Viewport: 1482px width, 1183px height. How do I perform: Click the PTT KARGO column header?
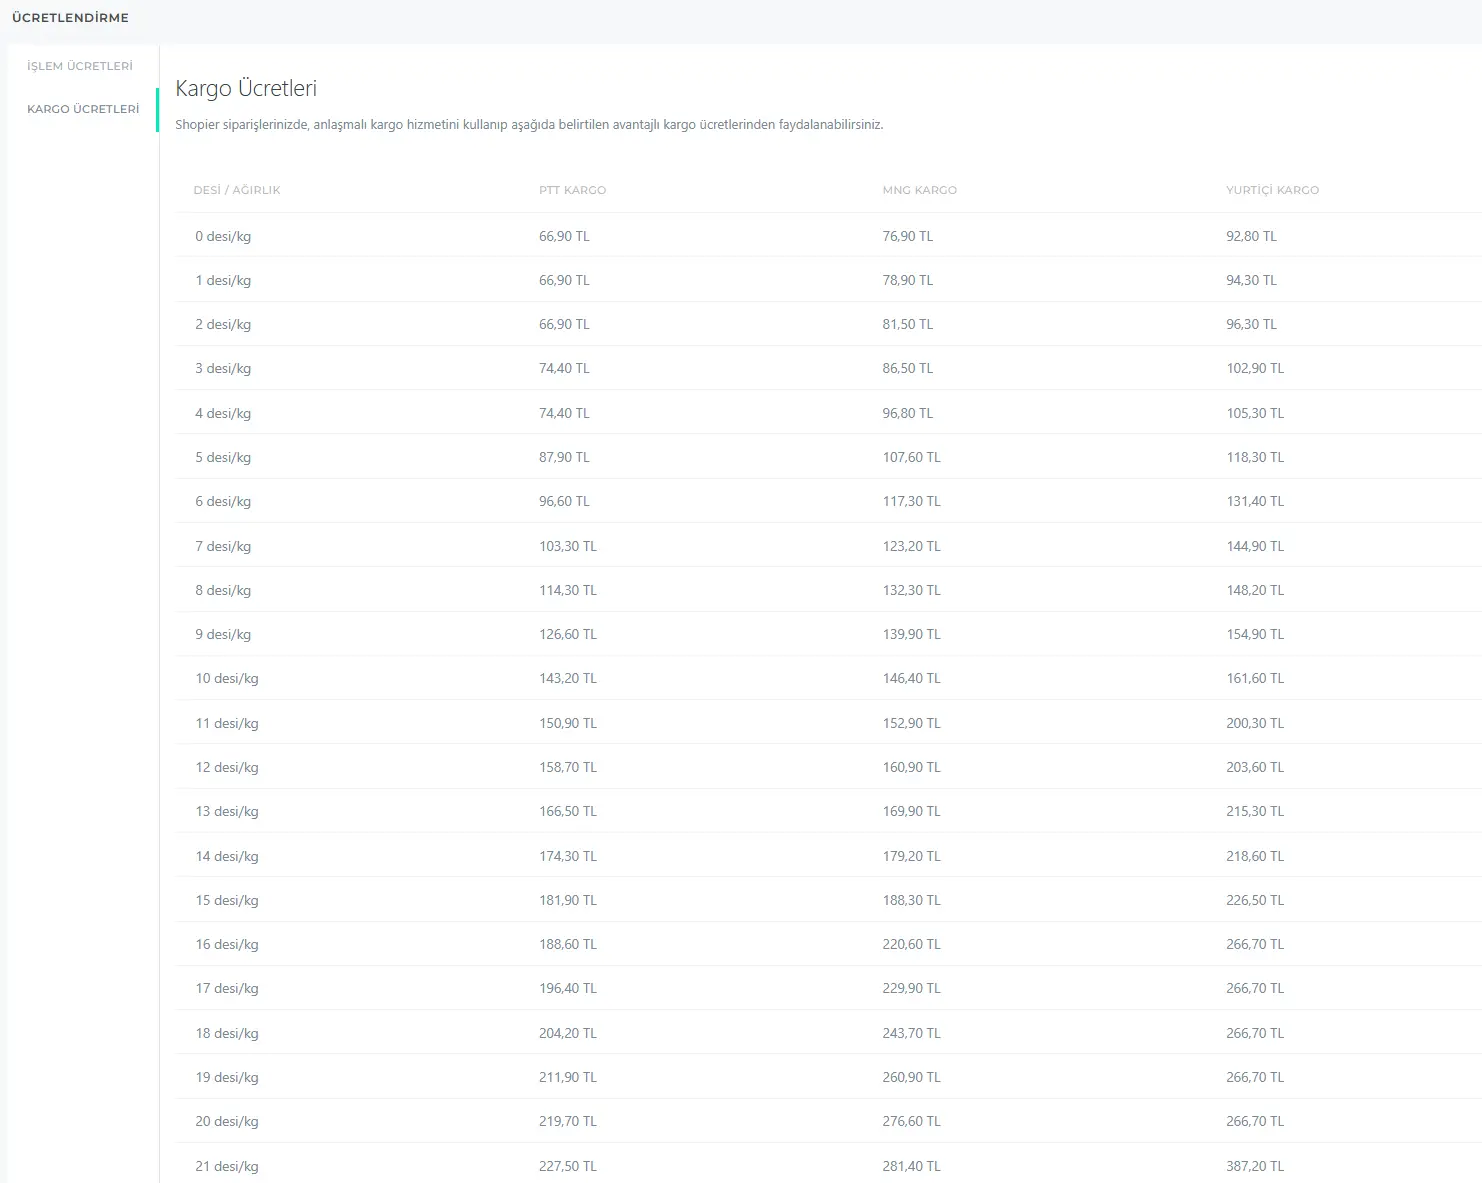tap(573, 190)
